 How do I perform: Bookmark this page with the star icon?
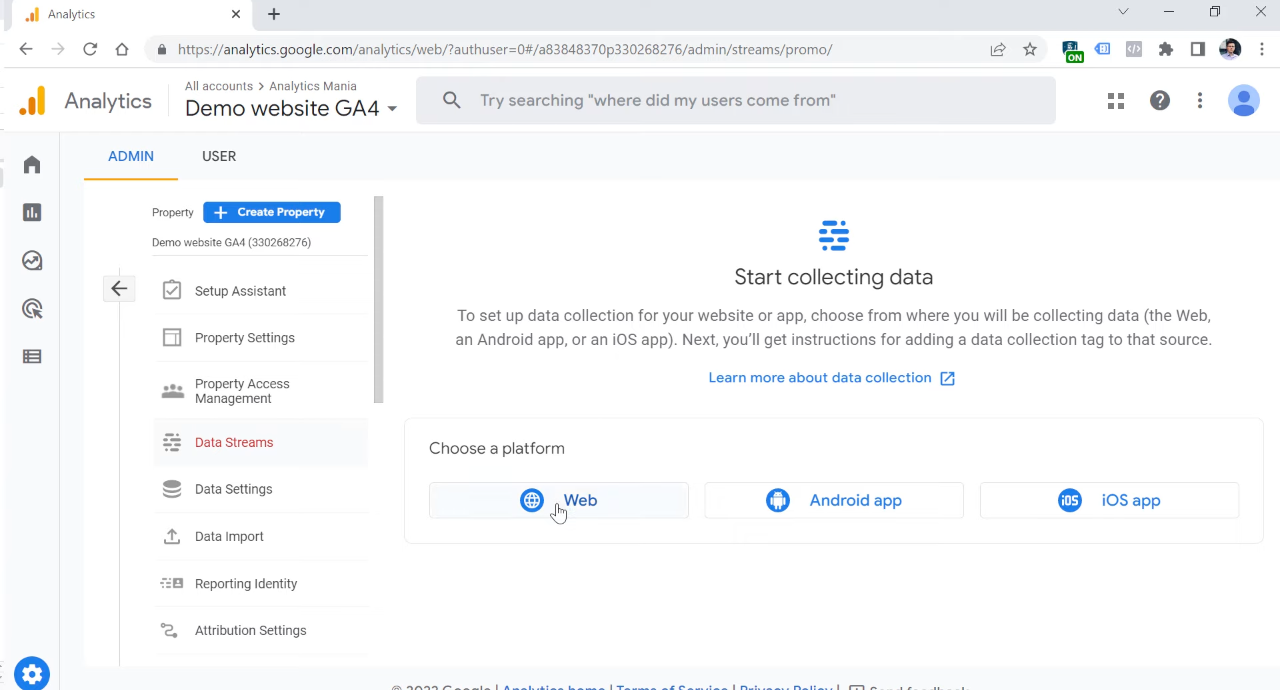coord(1030,49)
